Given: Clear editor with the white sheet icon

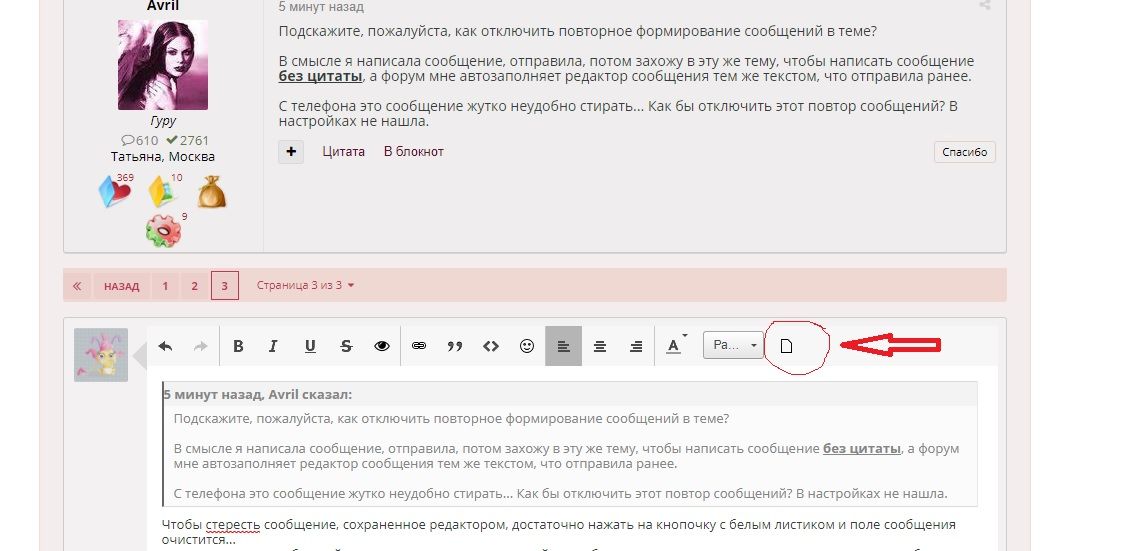Looking at the screenshot, I should (x=786, y=346).
